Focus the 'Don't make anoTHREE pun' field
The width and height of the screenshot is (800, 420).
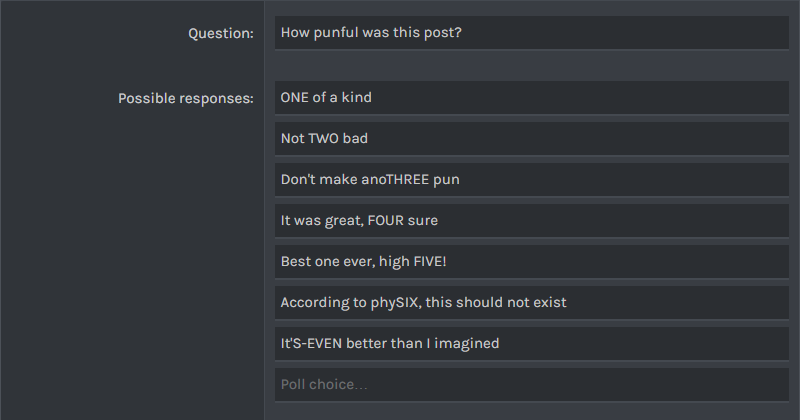[532, 180]
